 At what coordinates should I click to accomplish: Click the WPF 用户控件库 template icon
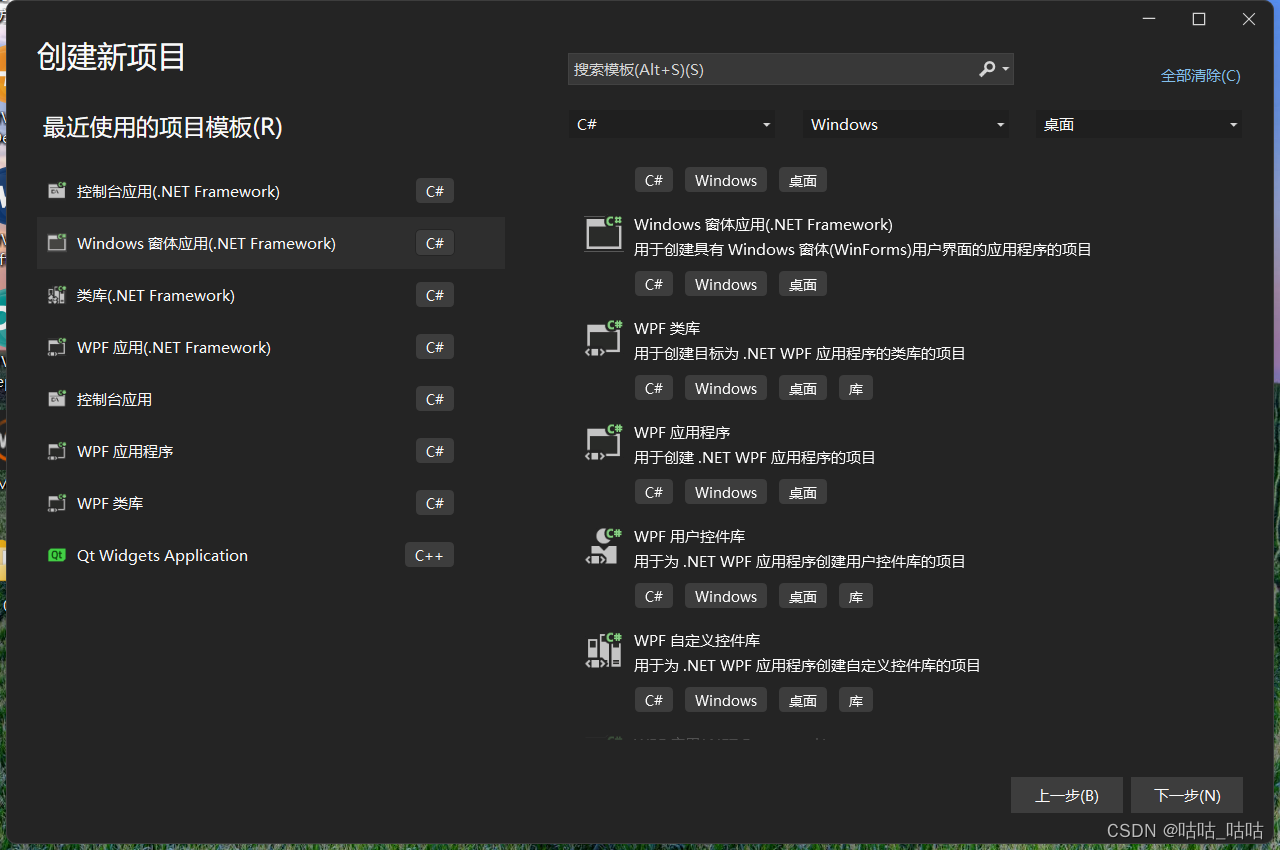click(604, 545)
